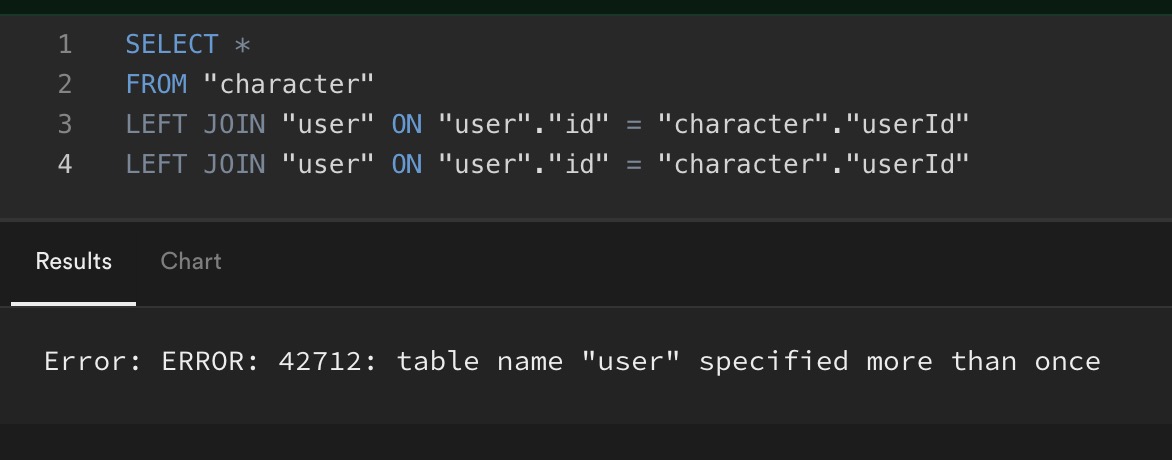Click the "specified more than once" error text

pyautogui.click(x=900, y=361)
